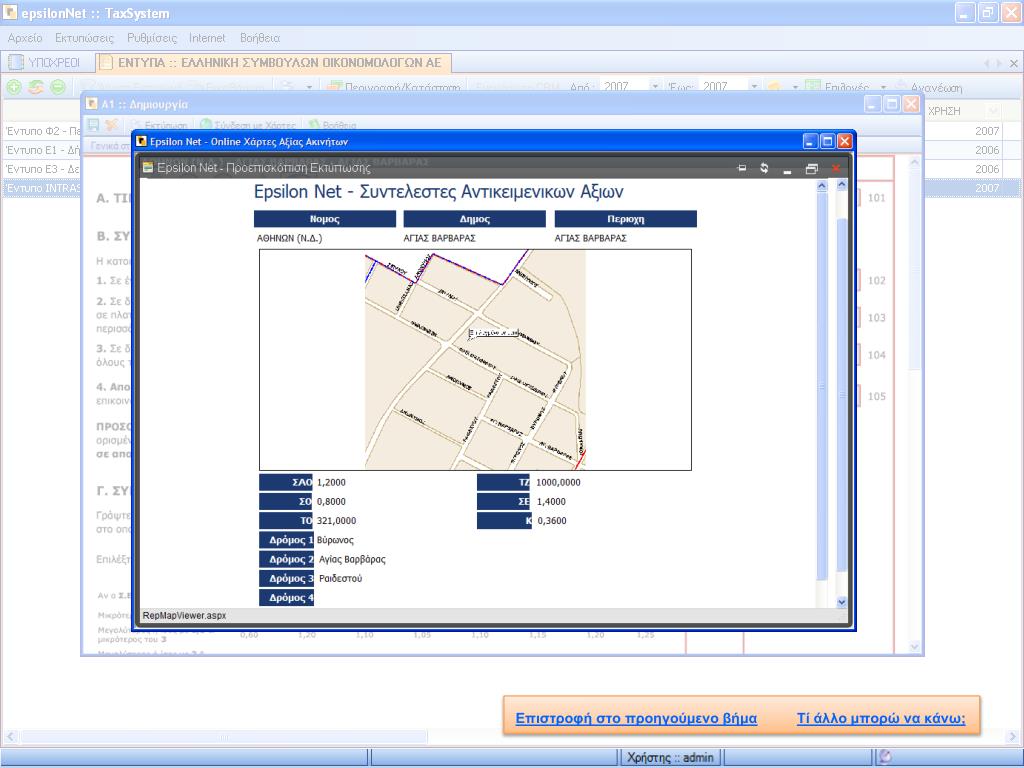Switch to the ΥΠΟΧΡΕΟΙ tab
Screen dimensions: 1024x768
coord(46,63)
